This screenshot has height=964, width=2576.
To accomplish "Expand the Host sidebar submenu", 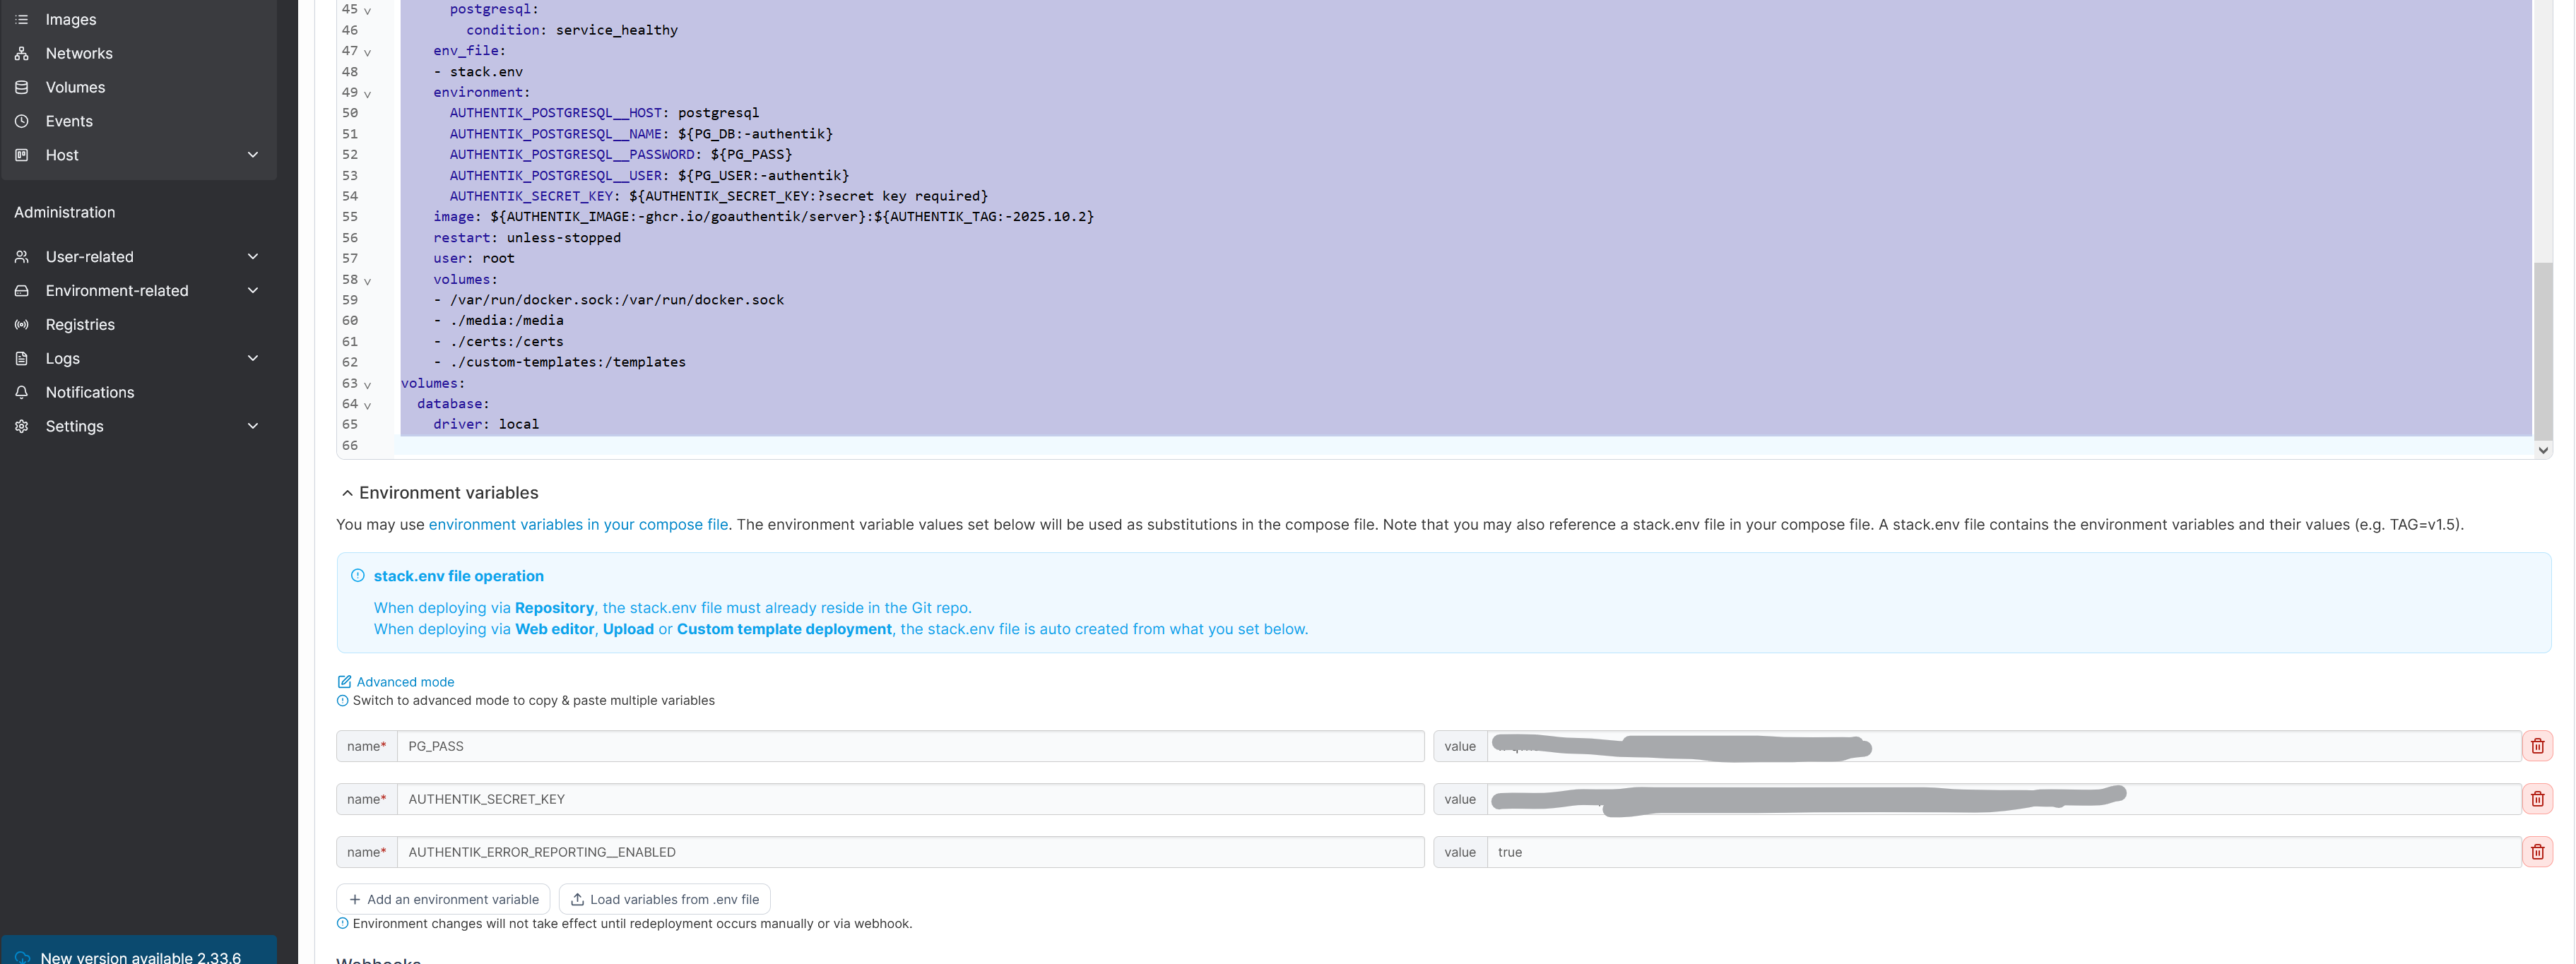I will 252,155.
